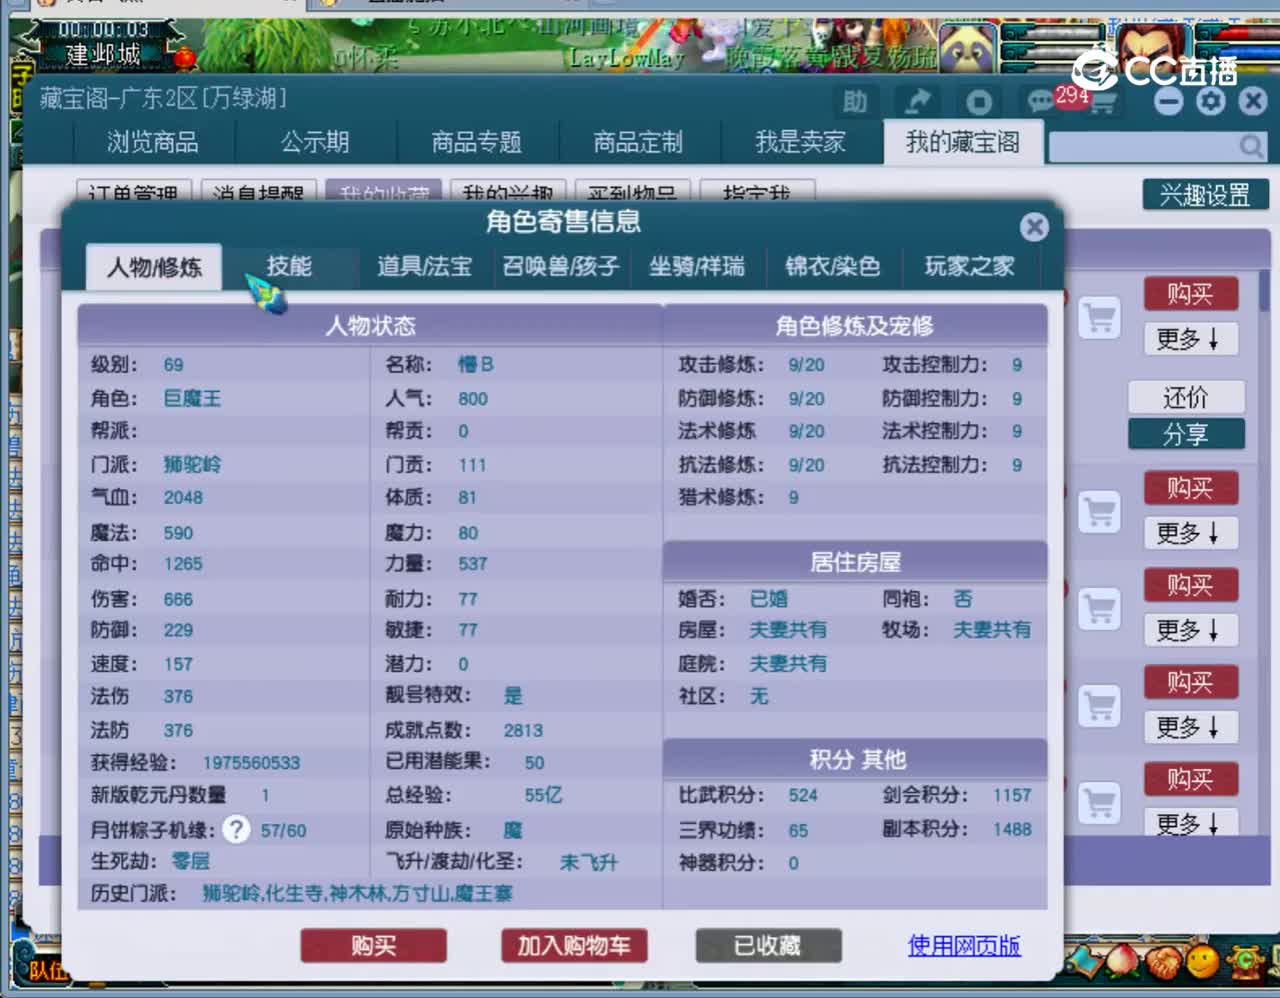The width and height of the screenshot is (1280, 998).
Task: Click red 购买 button in dialog footer
Action: [373, 945]
